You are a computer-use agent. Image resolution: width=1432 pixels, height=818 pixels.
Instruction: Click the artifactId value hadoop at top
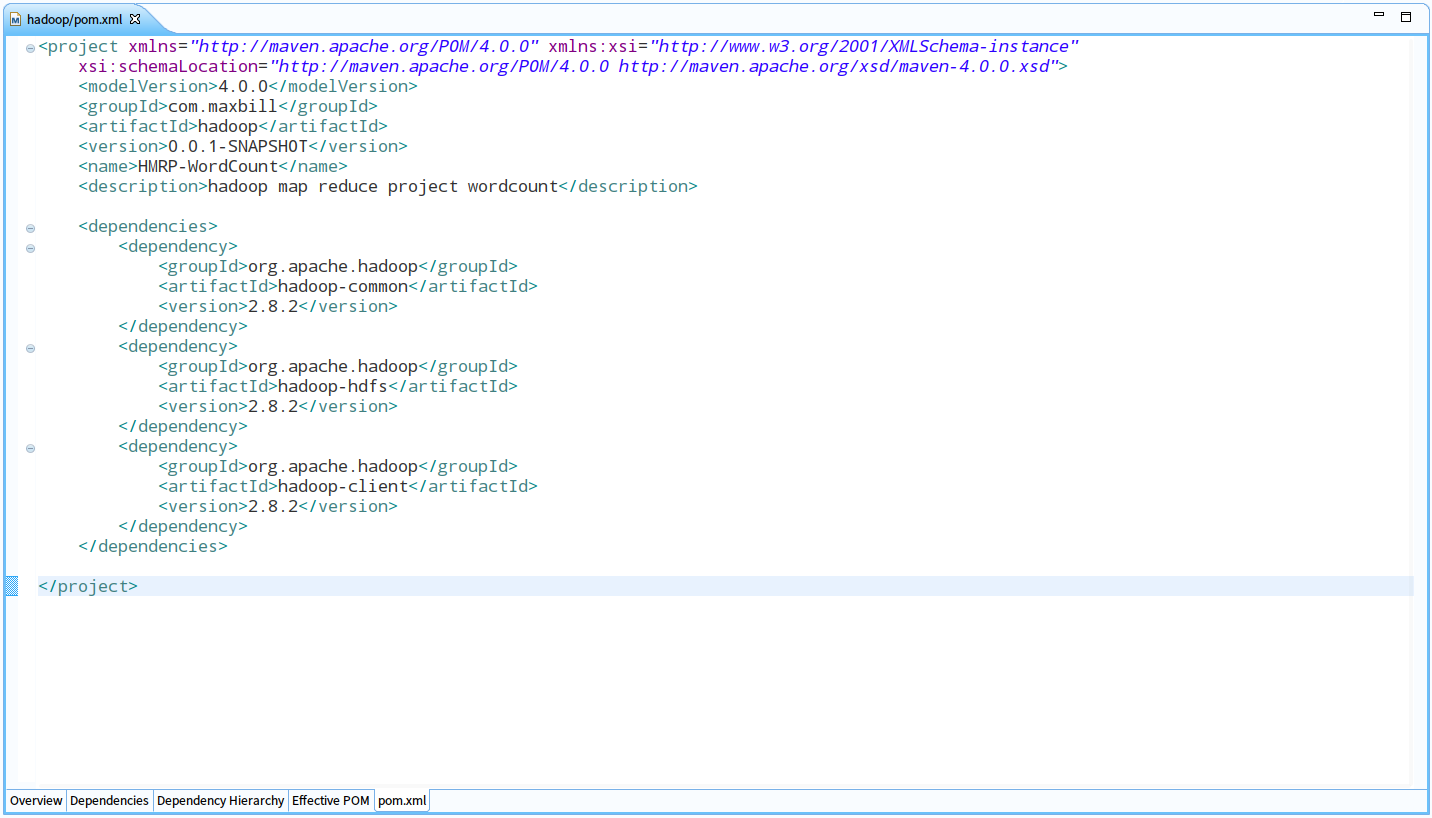click(x=228, y=126)
